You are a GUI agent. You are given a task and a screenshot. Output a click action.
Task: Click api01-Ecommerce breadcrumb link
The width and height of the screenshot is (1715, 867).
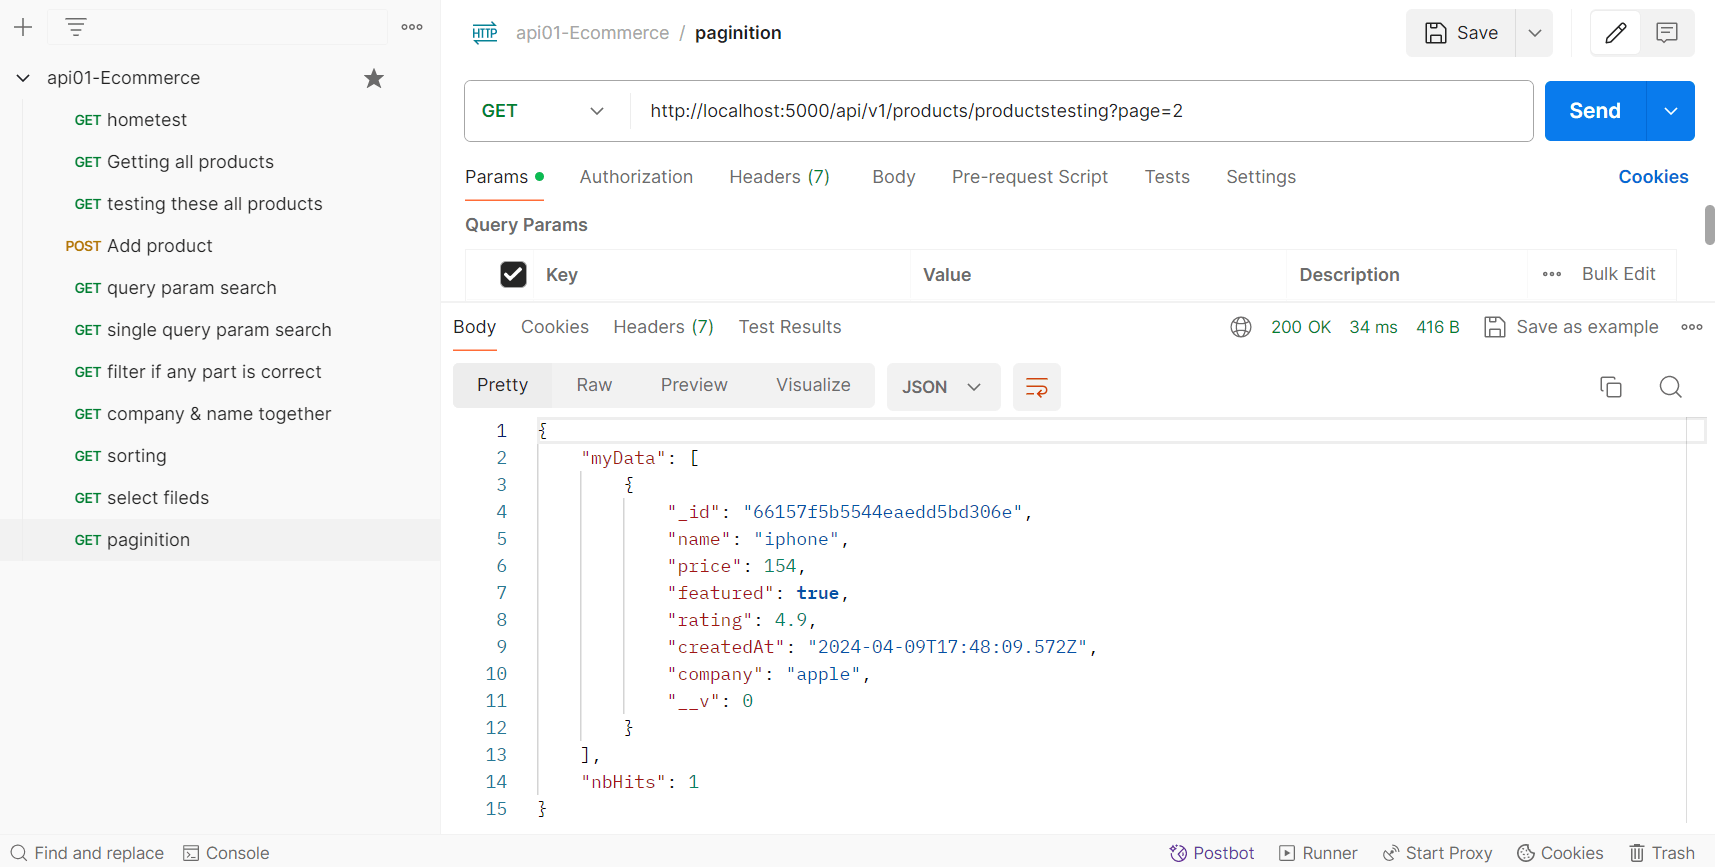592,33
